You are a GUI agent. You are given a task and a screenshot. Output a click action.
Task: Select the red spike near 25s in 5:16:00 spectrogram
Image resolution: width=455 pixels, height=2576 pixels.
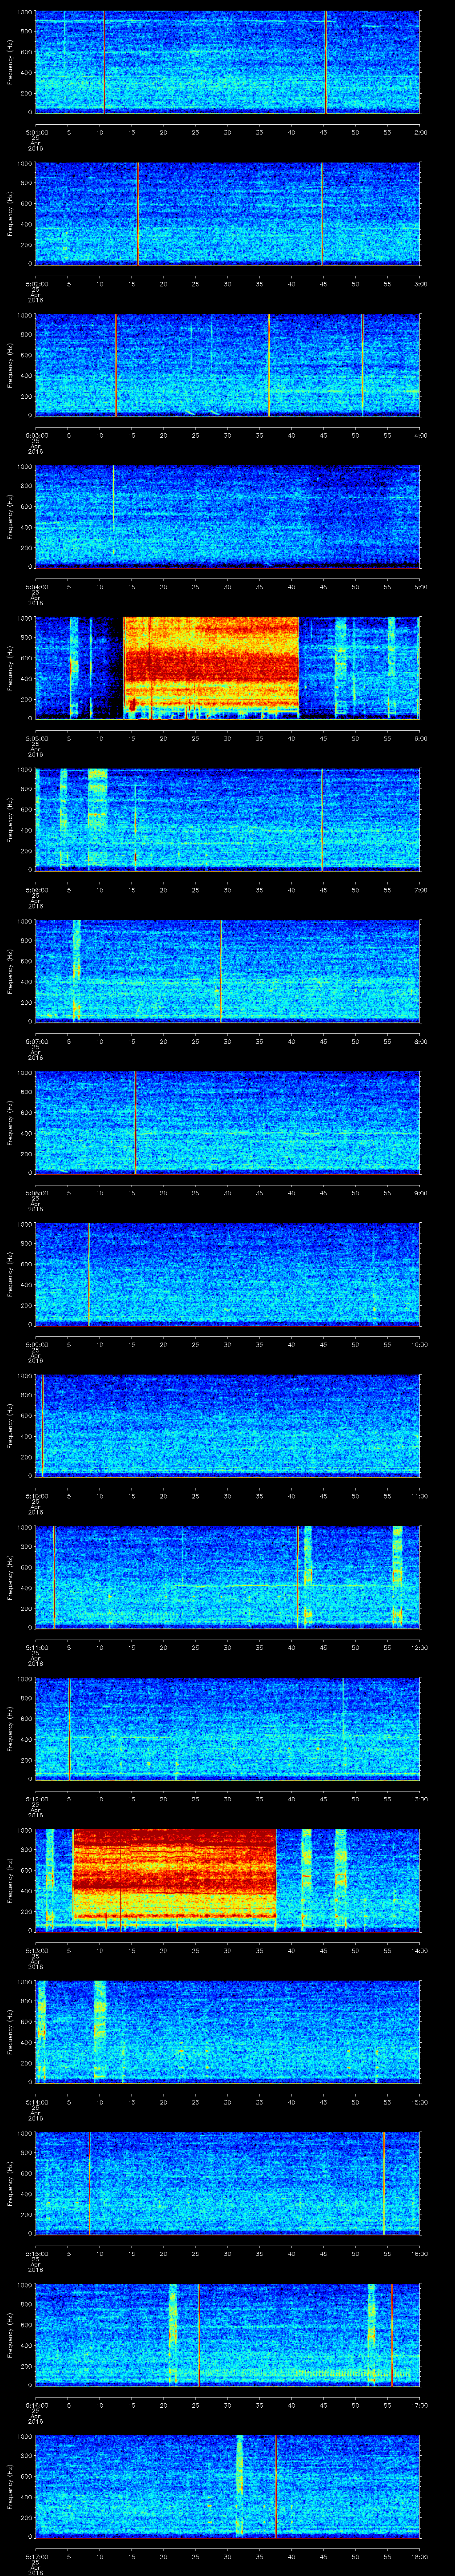point(198,2335)
